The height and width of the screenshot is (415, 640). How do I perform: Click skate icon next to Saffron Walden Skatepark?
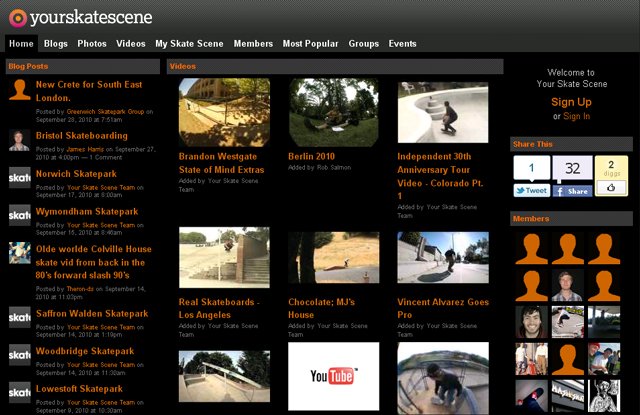pos(19,317)
